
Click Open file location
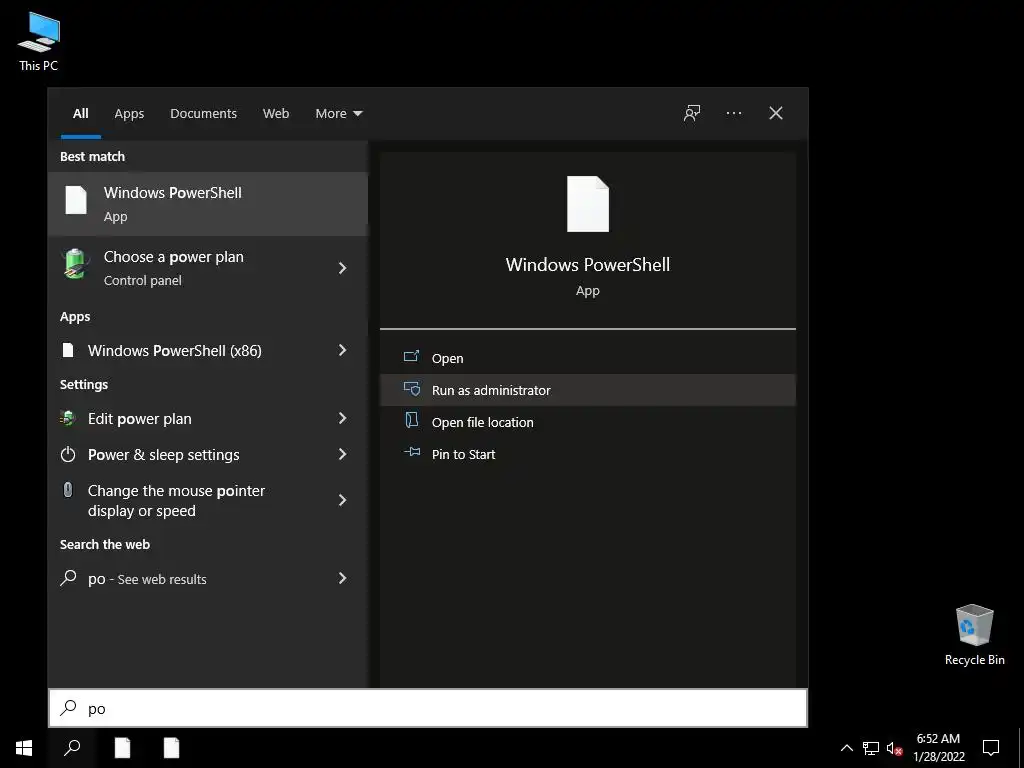(x=588, y=422)
